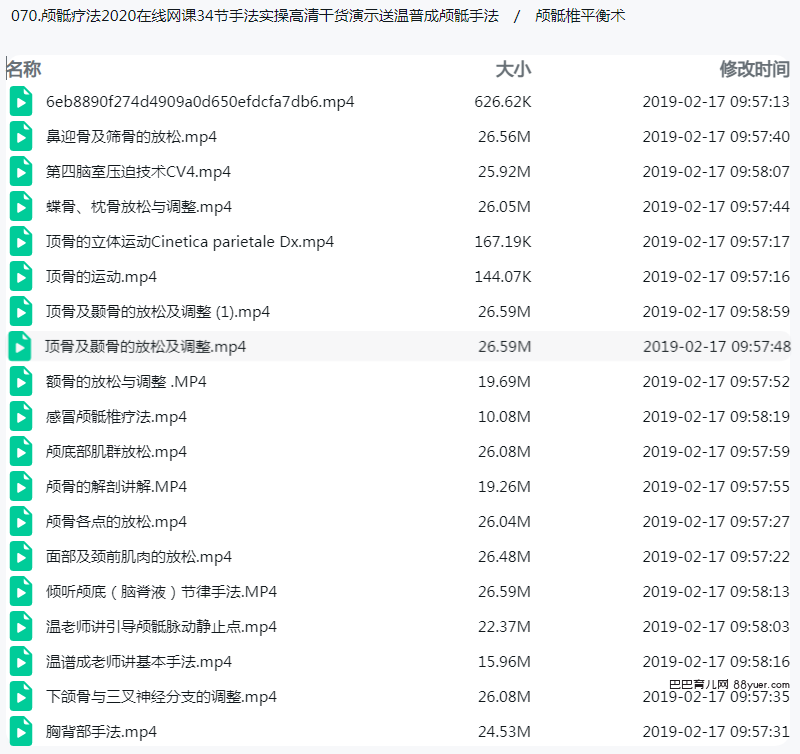Click the play icon for 面部及颈前肌肉的放松.mp4
This screenshot has width=800, height=754.
point(21,557)
